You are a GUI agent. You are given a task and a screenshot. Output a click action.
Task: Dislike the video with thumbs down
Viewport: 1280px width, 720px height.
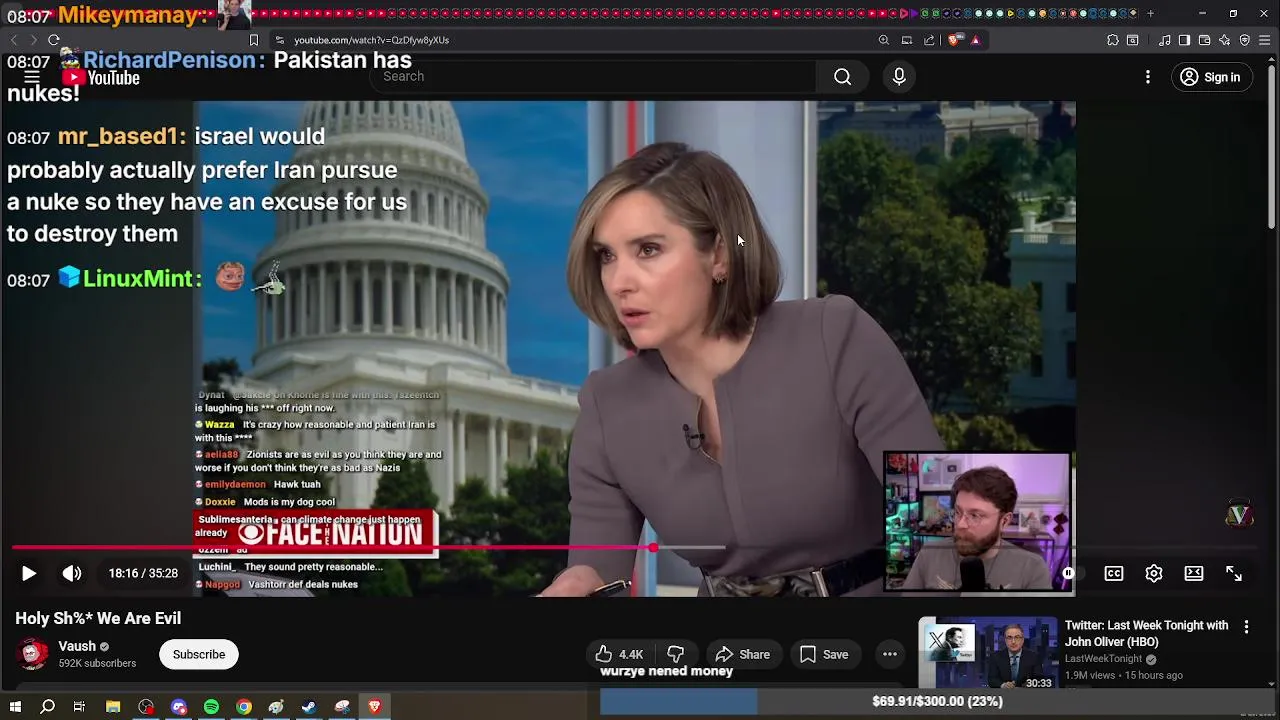tap(676, 654)
